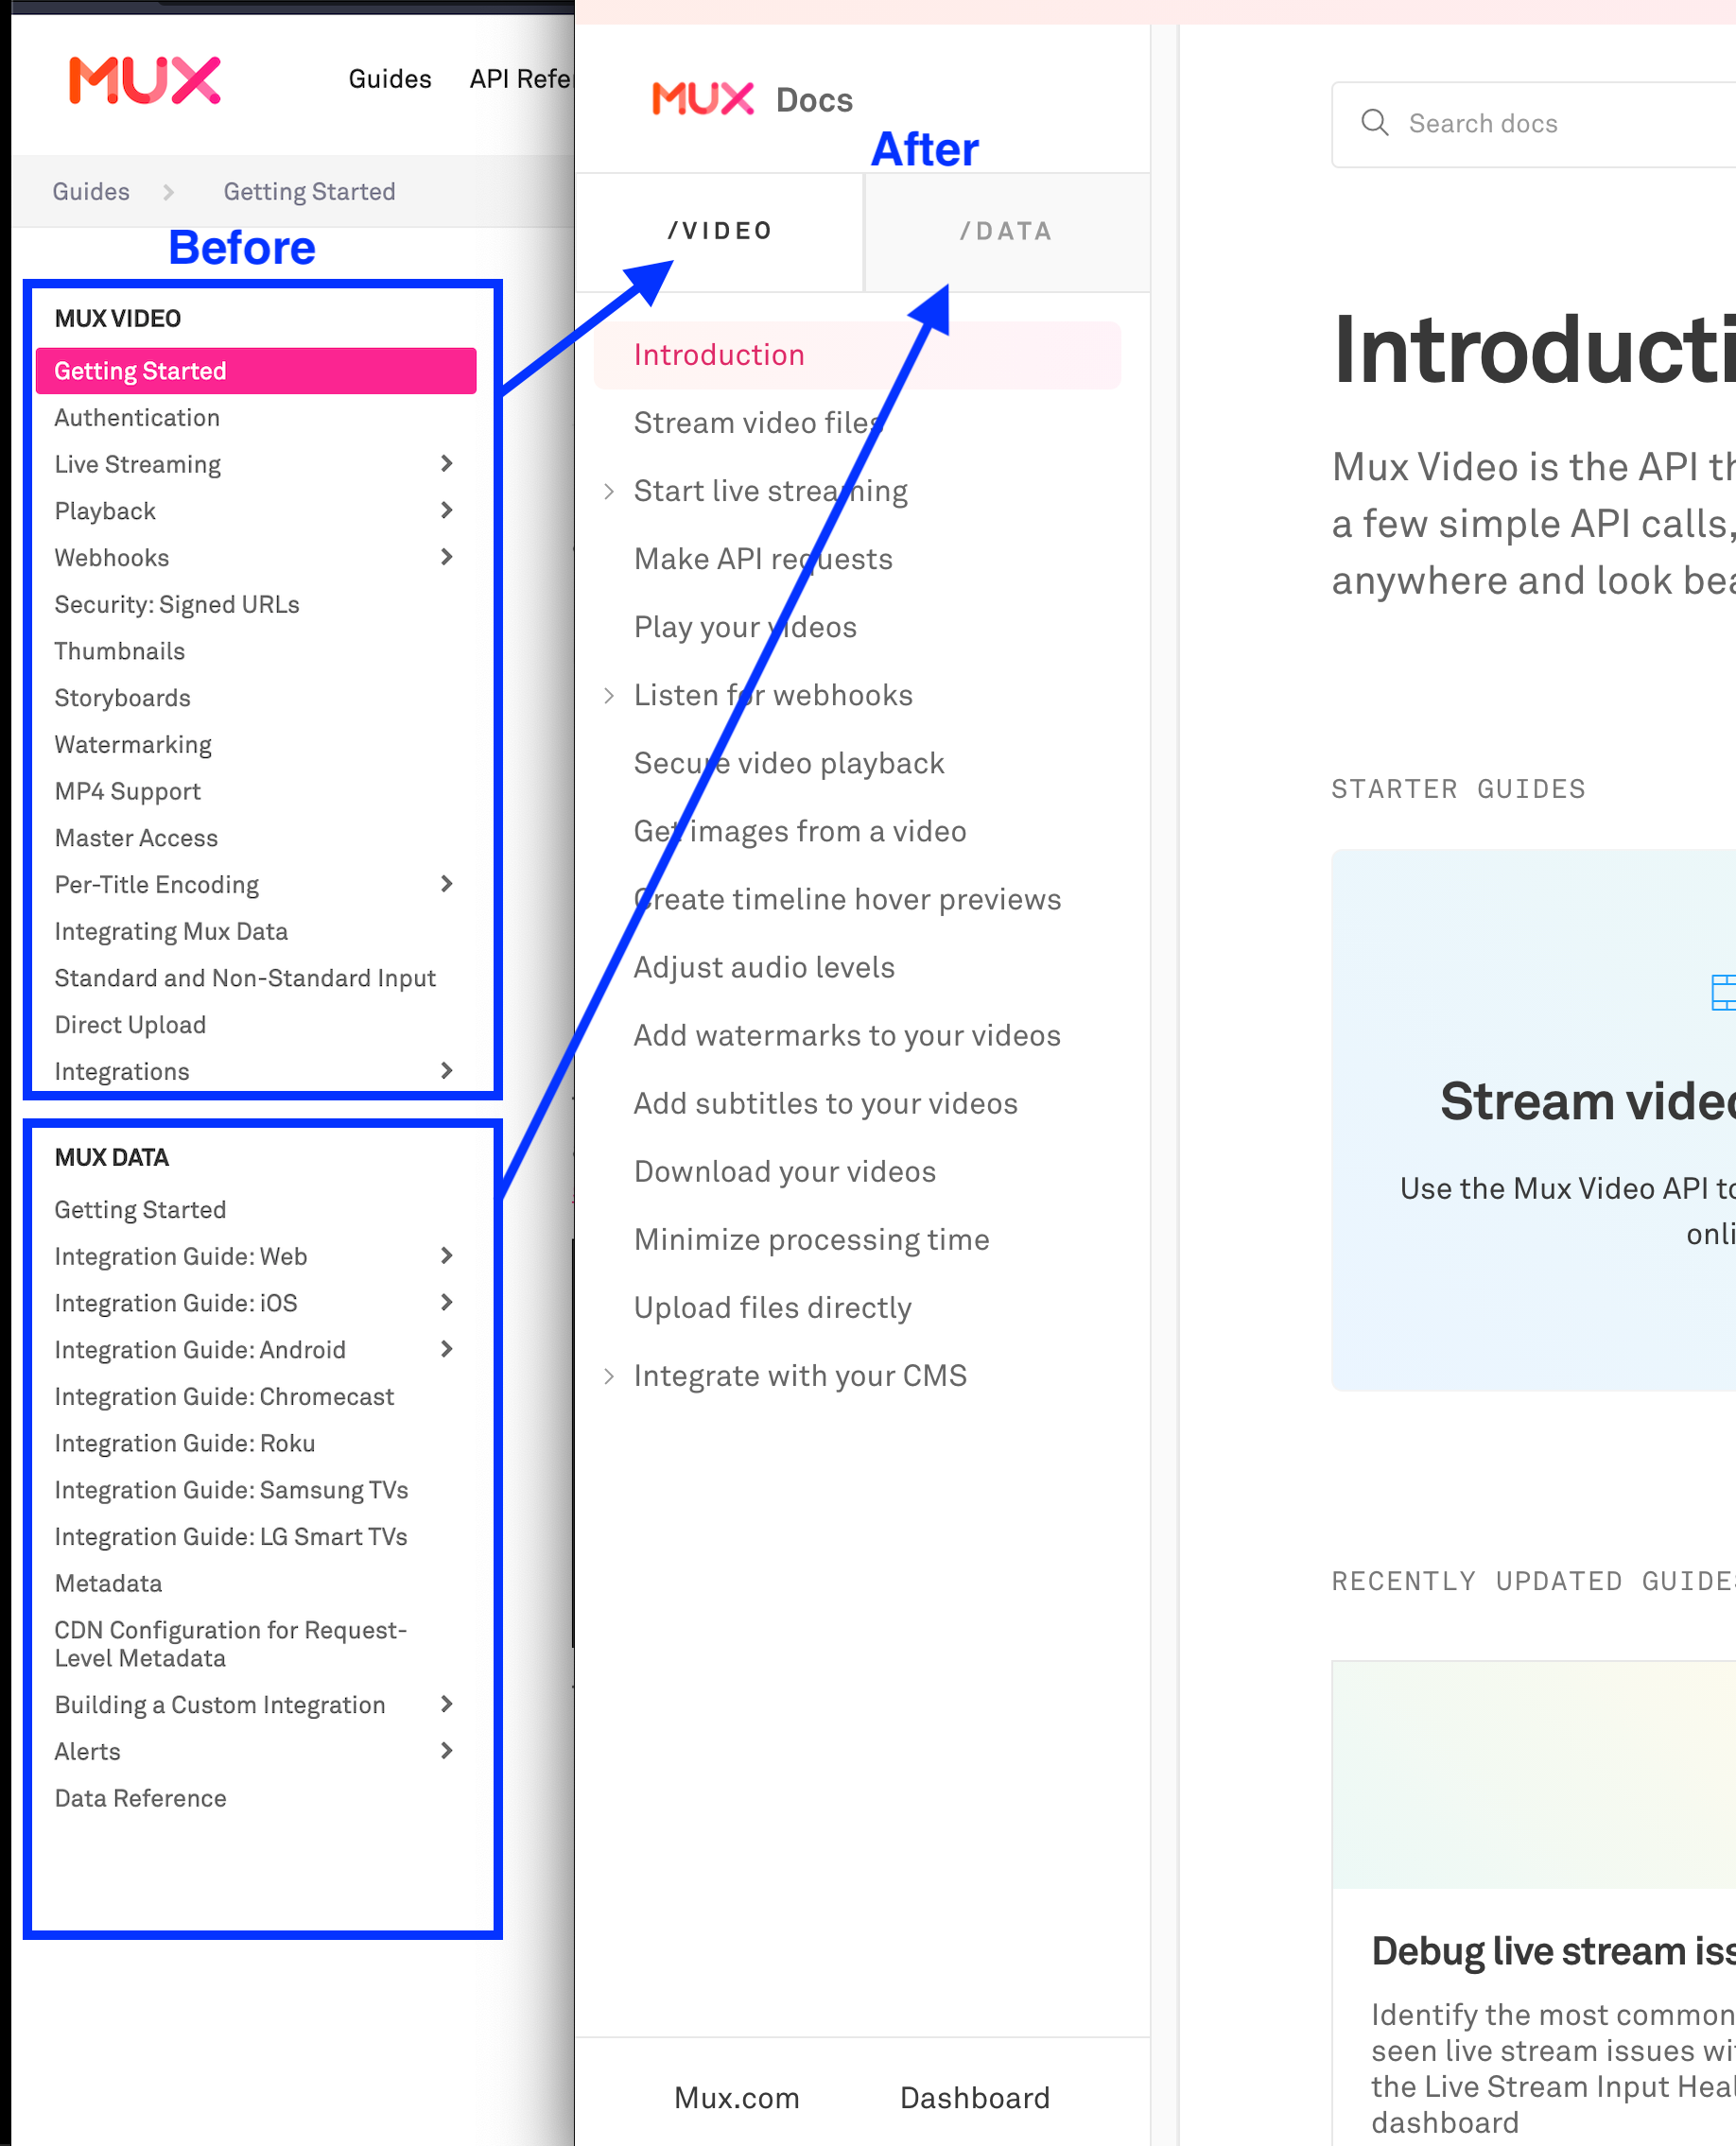
Task: Open API Reference in the top navigation
Action: pyautogui.click(x=520, y=79)
